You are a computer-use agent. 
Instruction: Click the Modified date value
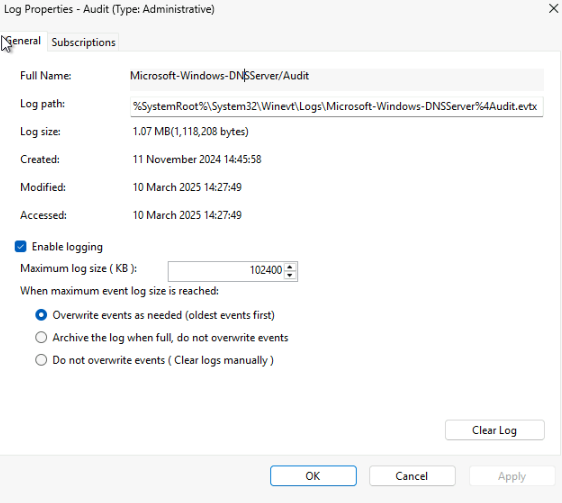[187, 187]
